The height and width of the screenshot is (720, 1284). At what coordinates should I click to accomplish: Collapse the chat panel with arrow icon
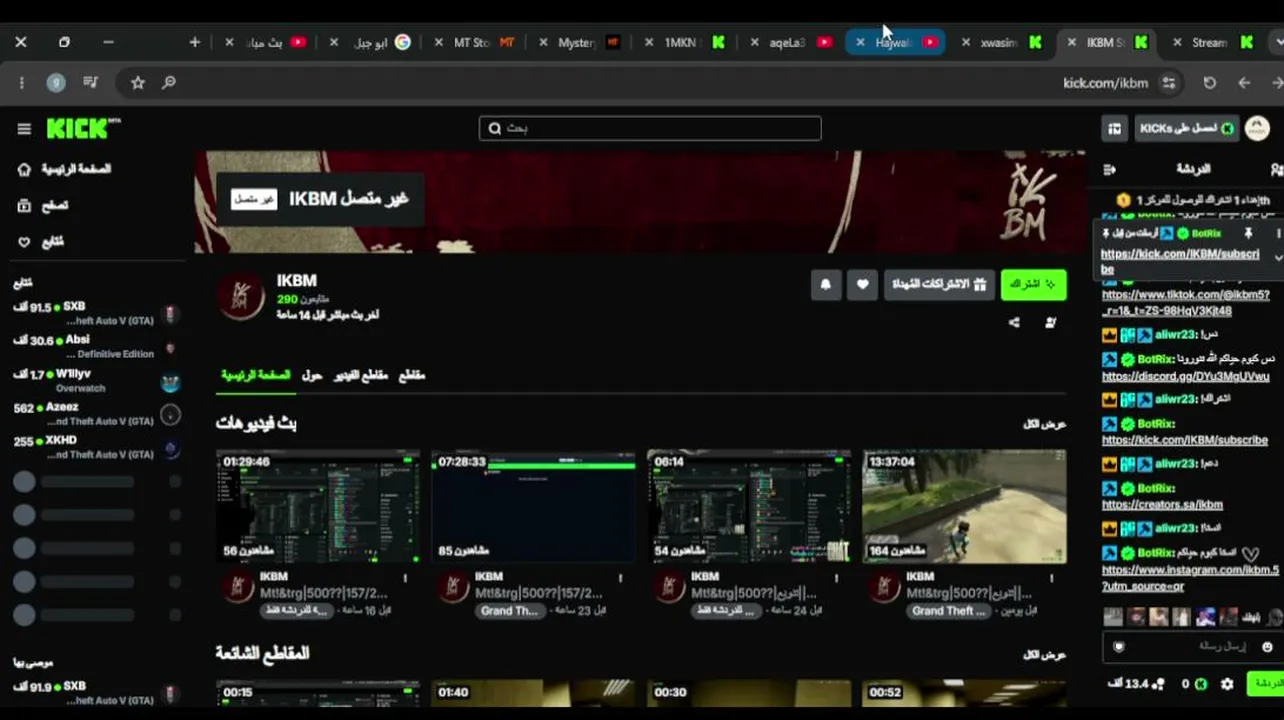(1110, 169)
